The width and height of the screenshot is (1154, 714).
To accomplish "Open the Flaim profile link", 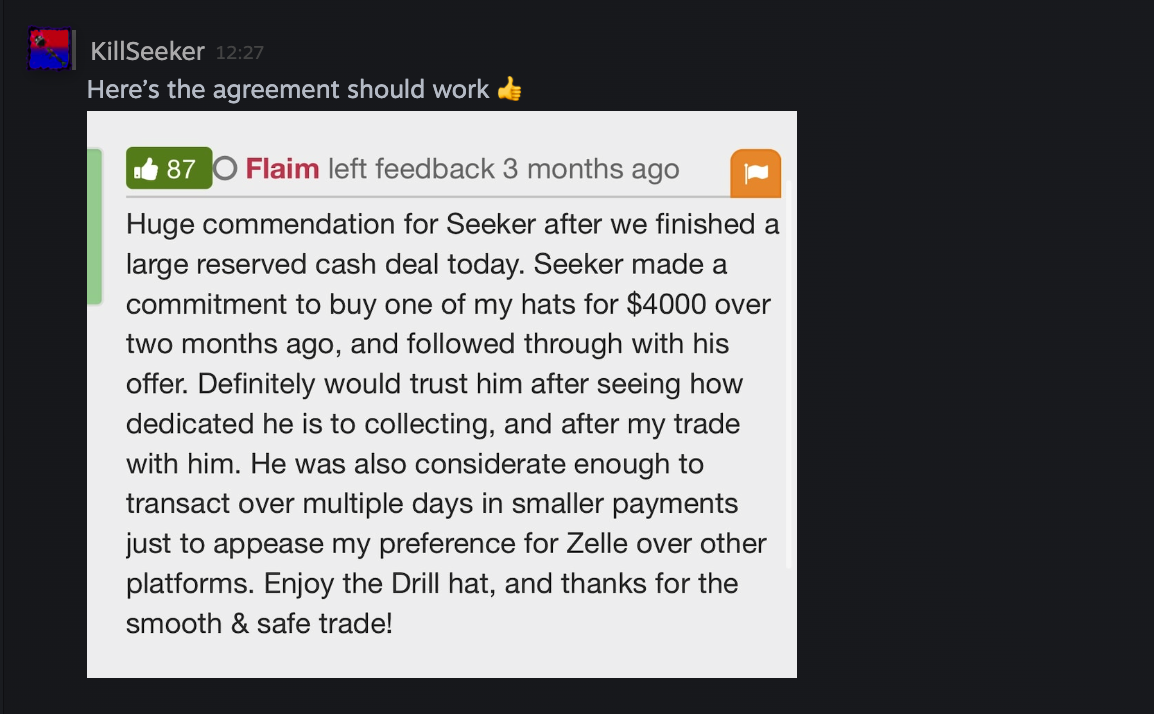I will (x=282, y=169).
